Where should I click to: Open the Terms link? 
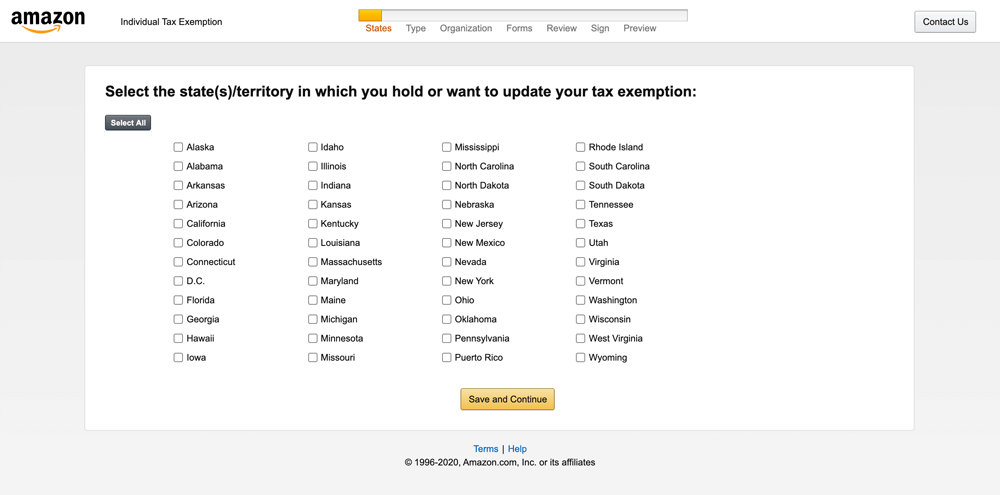point(485,449)
